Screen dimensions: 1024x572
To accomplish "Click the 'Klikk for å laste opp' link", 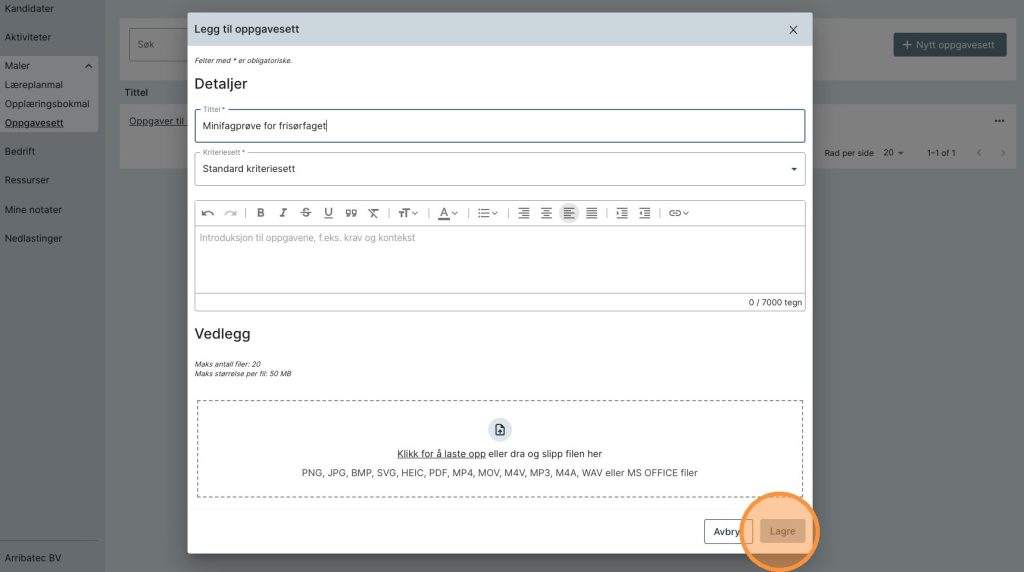I will coord(441,454).
